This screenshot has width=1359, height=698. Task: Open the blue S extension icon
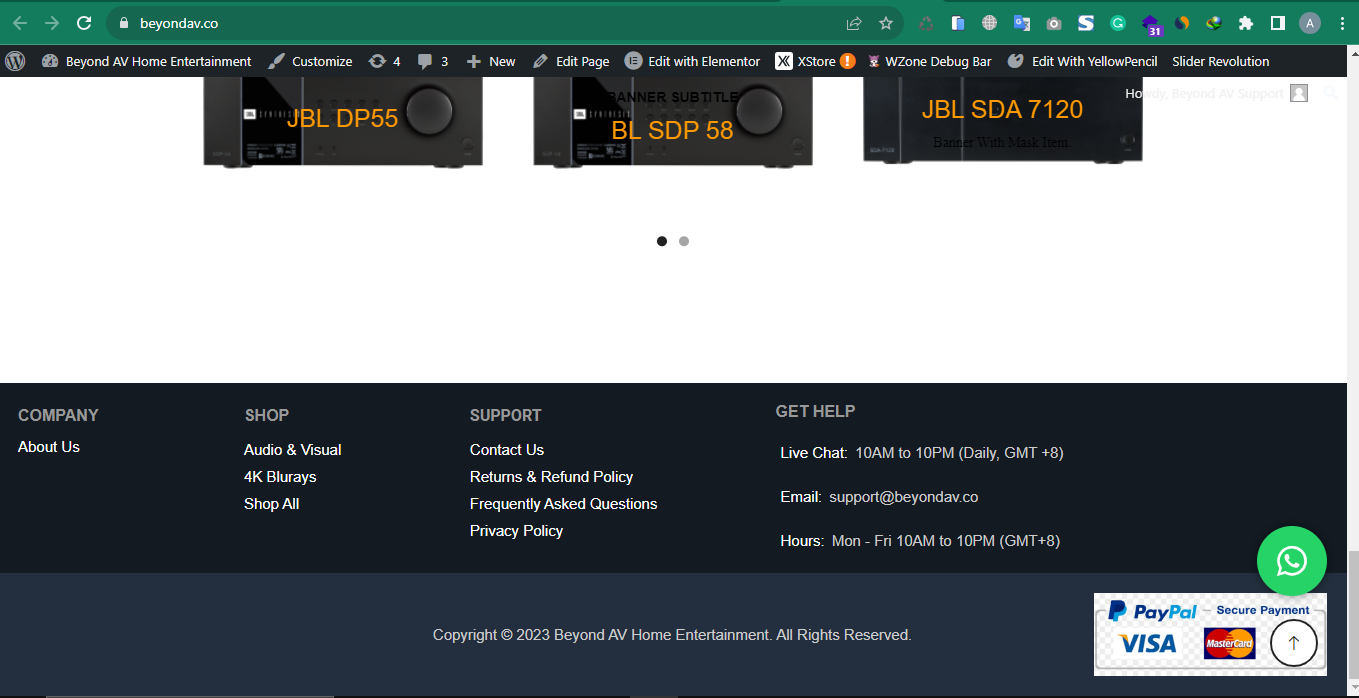[1086, 23]
